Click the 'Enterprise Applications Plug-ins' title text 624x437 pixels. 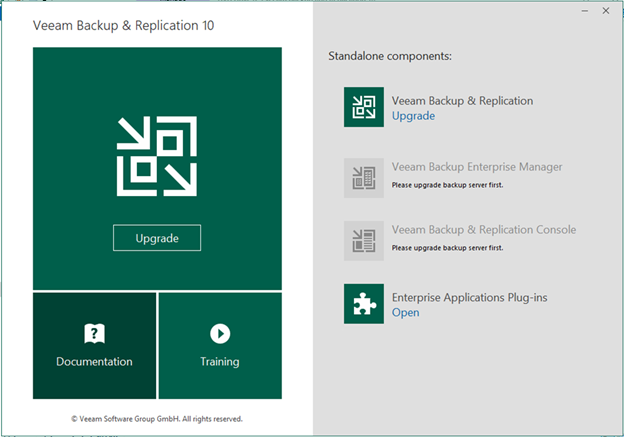[470, 297]
